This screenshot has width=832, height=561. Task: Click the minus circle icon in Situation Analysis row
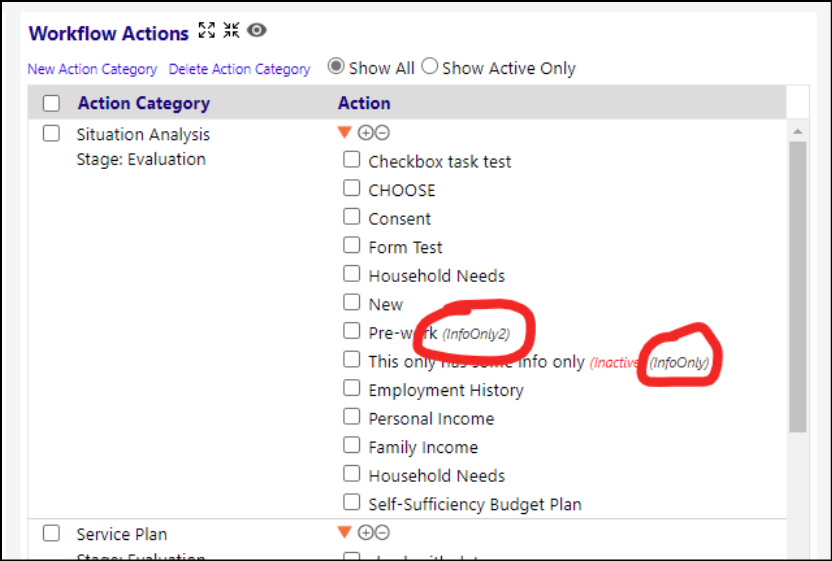tap(382, 133)
